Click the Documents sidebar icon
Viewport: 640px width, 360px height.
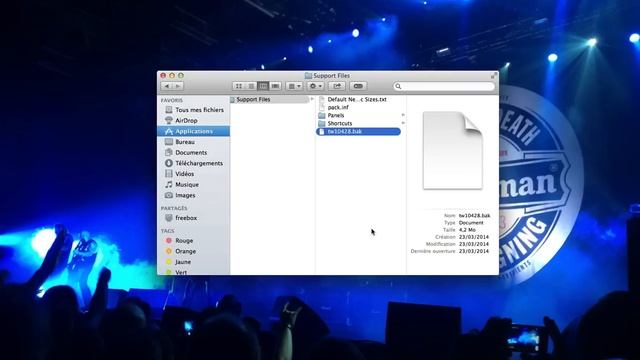coord(169,152)
